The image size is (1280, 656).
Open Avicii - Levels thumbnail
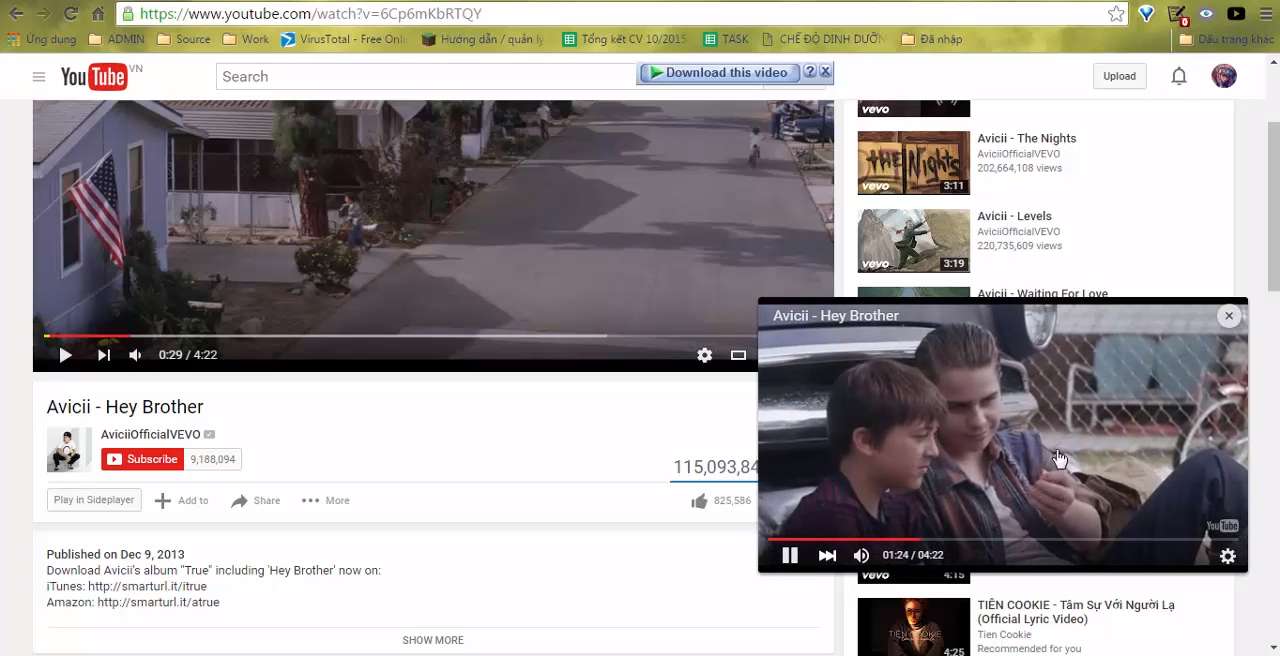pyautogui.click(x=914, y=241)
